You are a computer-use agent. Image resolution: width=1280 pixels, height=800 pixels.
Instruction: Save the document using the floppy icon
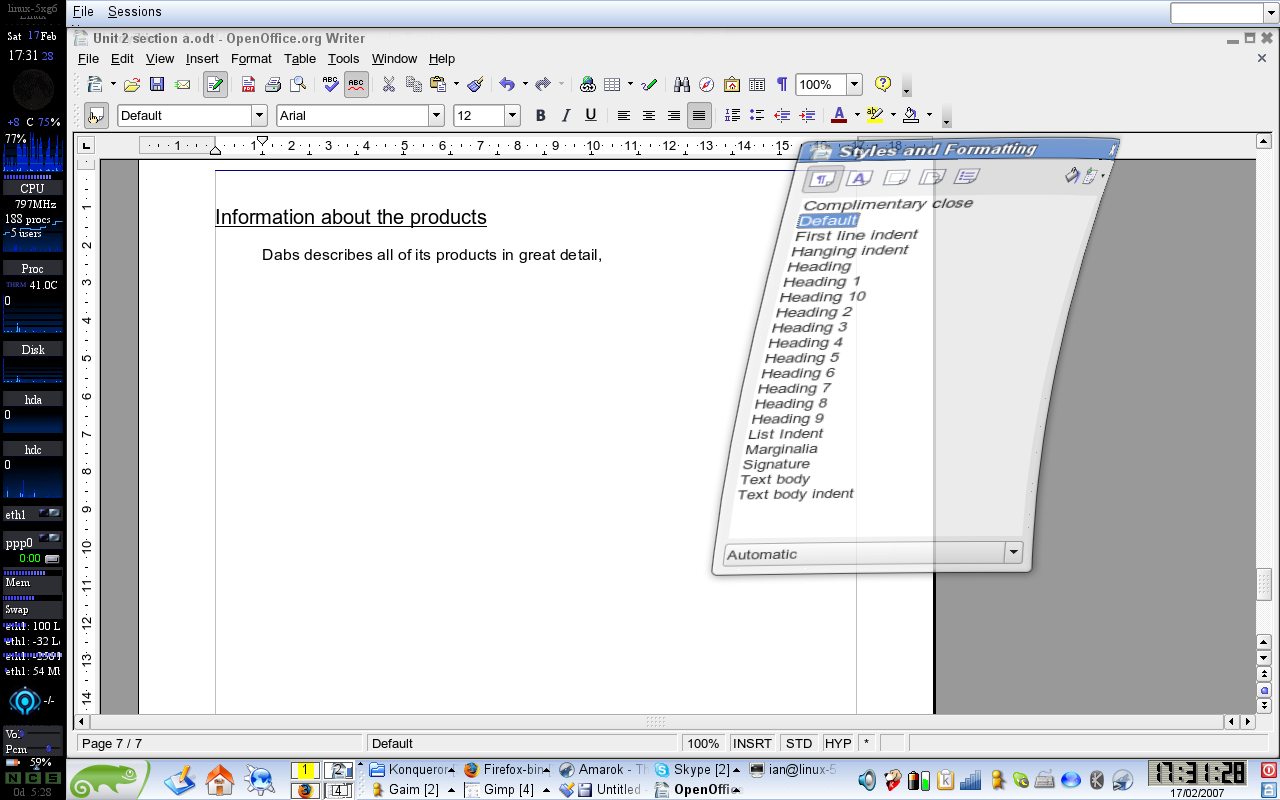pyautogui.click(x=157, y=85)
